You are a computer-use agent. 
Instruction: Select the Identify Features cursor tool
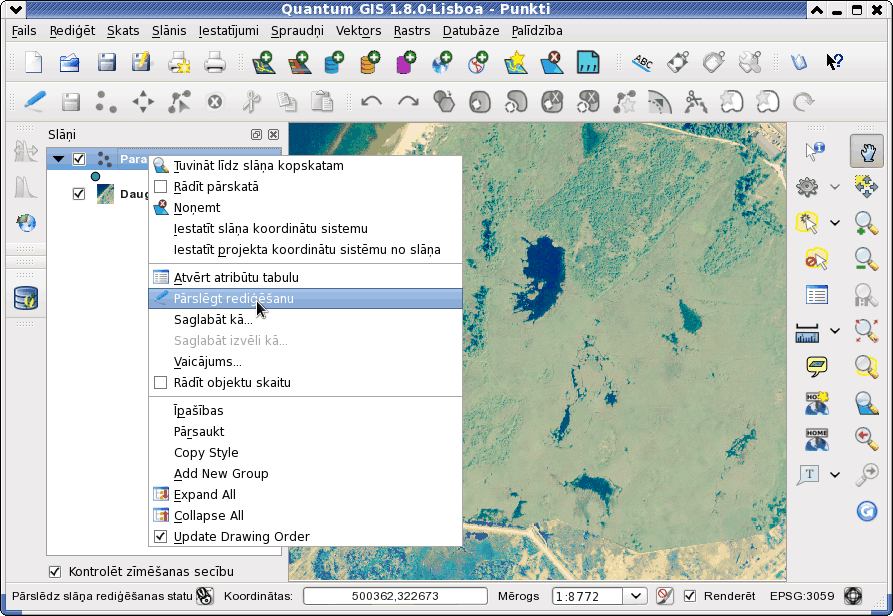coord(815,151)
